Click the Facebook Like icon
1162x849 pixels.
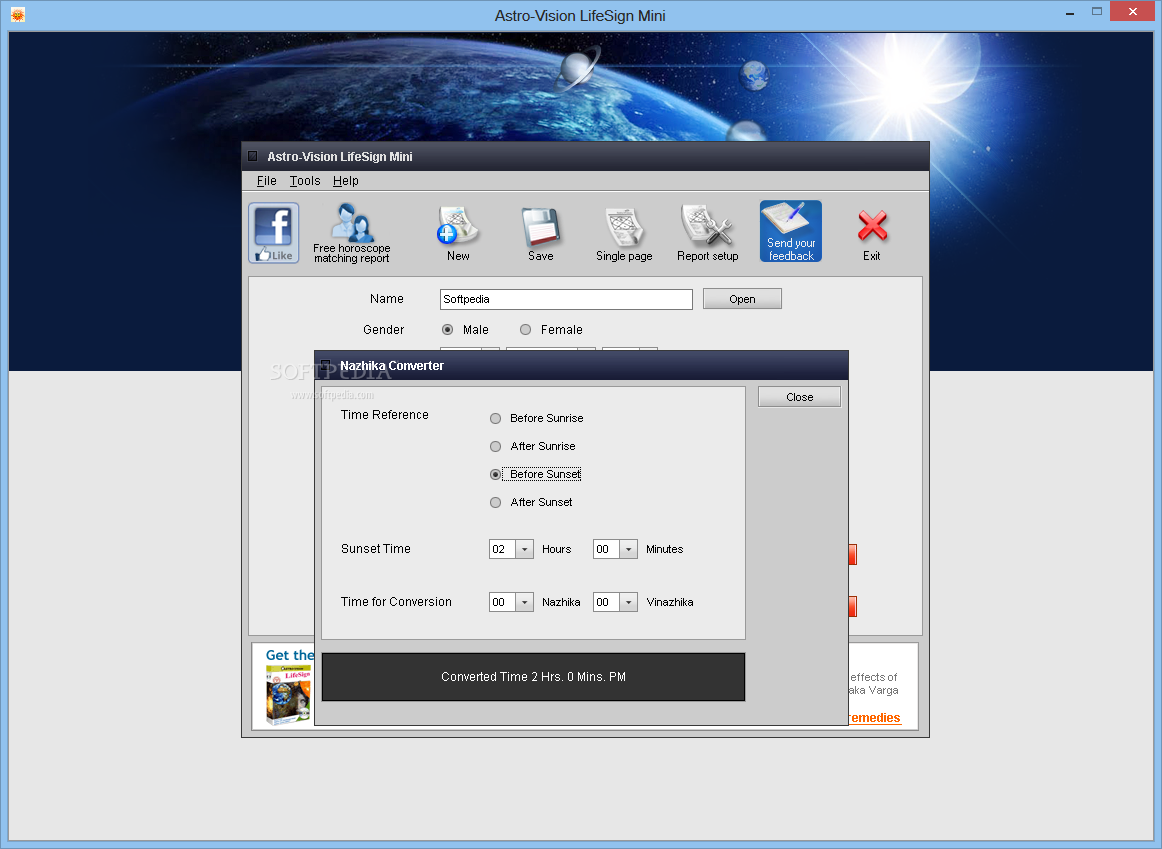coord(273,233)
